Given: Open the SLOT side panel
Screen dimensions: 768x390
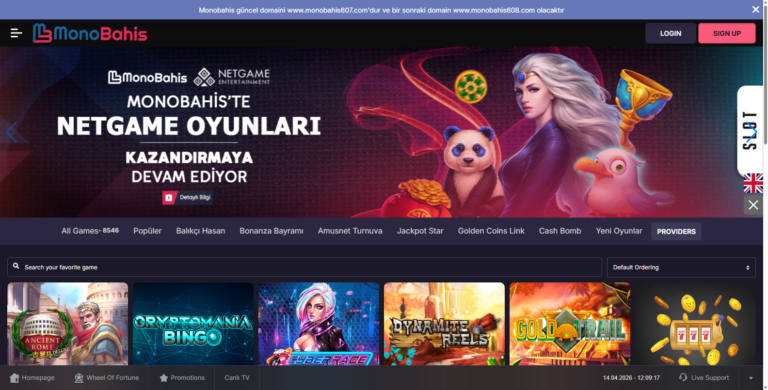Looking at the screenshot, I should coord(750,131).
